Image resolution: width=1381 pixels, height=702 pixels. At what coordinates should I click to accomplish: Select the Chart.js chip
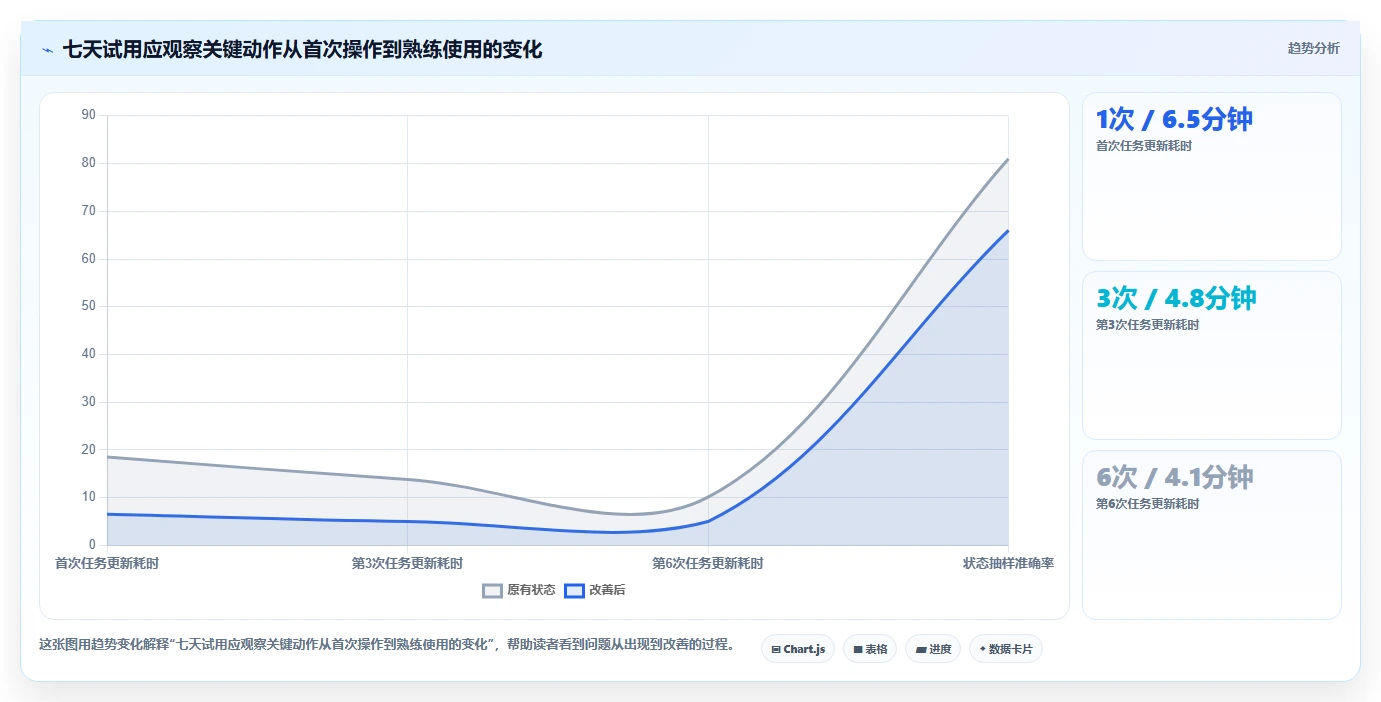(798, 649)
